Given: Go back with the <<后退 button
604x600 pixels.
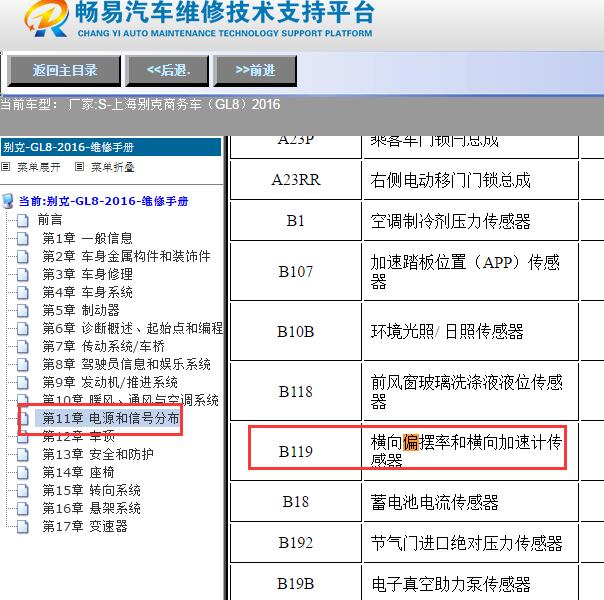Looking at the screenshot, I should (167, 71).
